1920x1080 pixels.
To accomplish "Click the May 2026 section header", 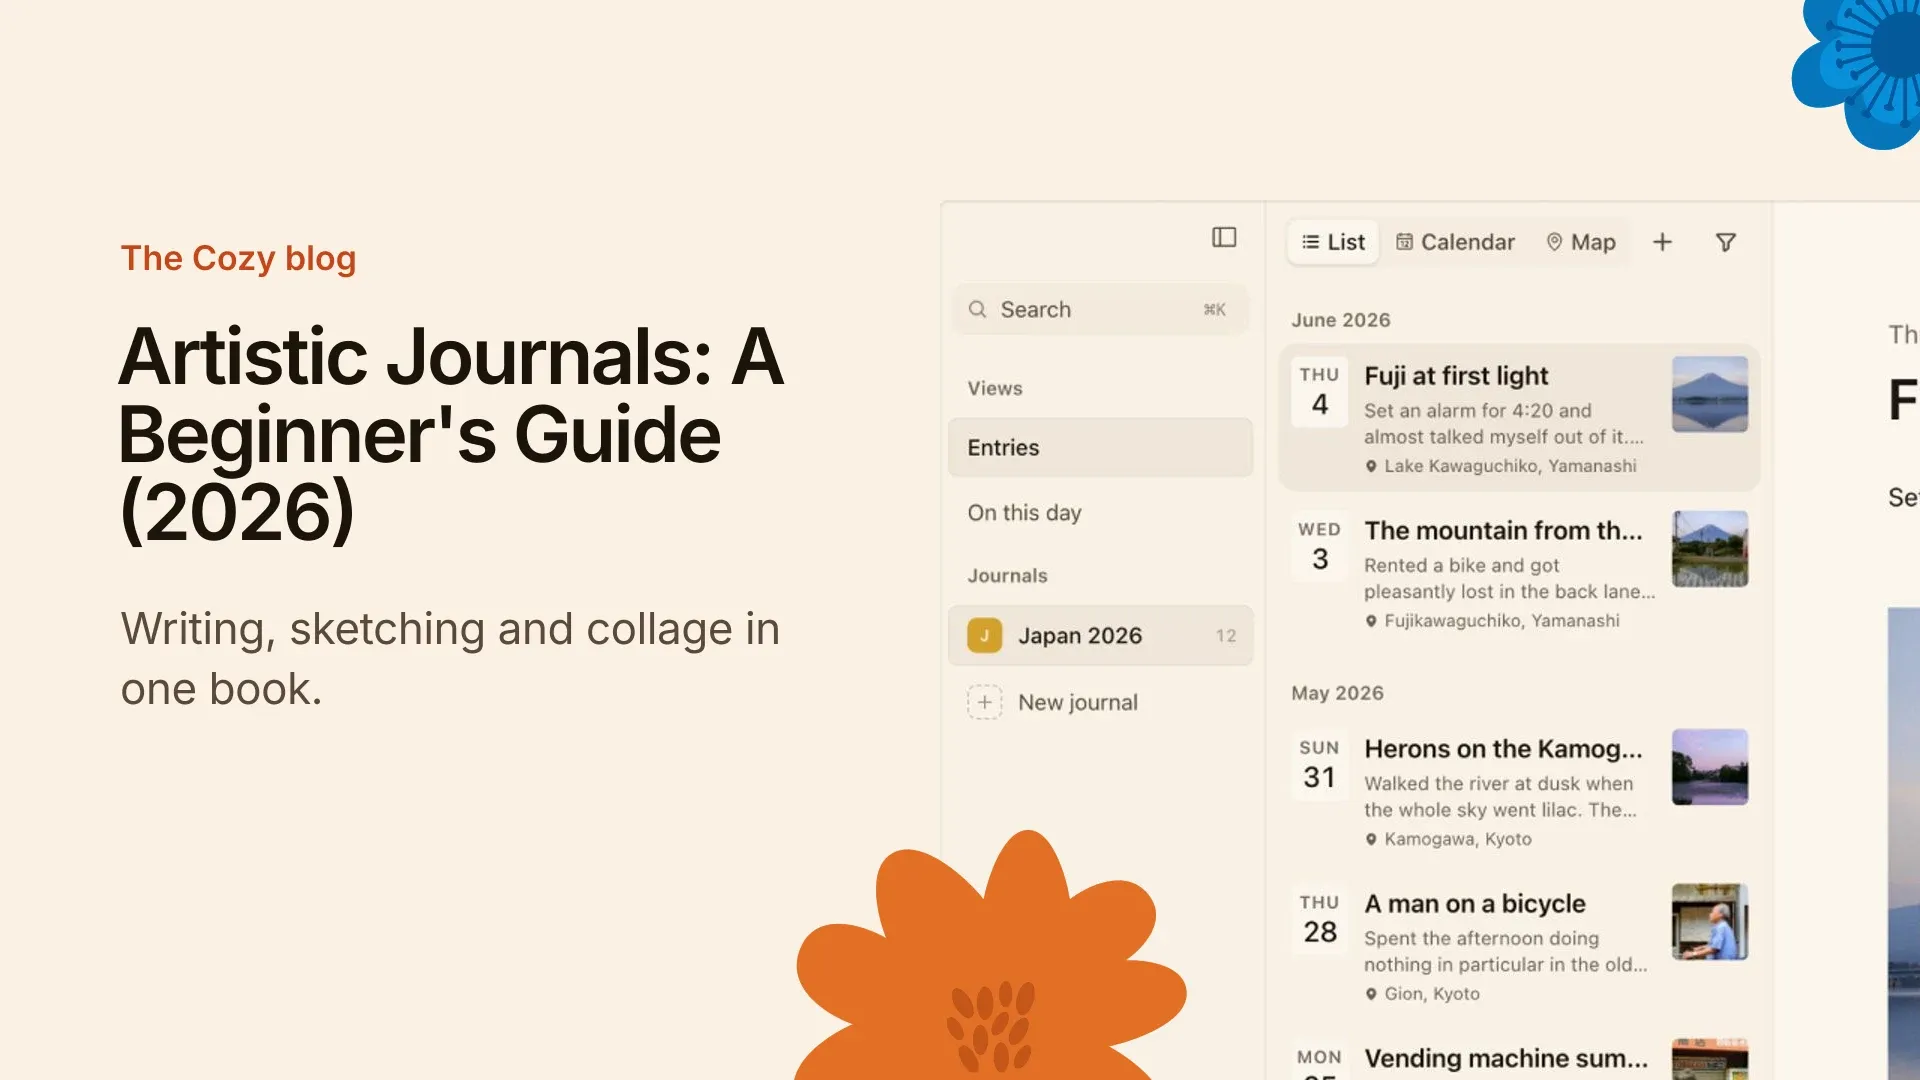I will [x=1337, y=693].
